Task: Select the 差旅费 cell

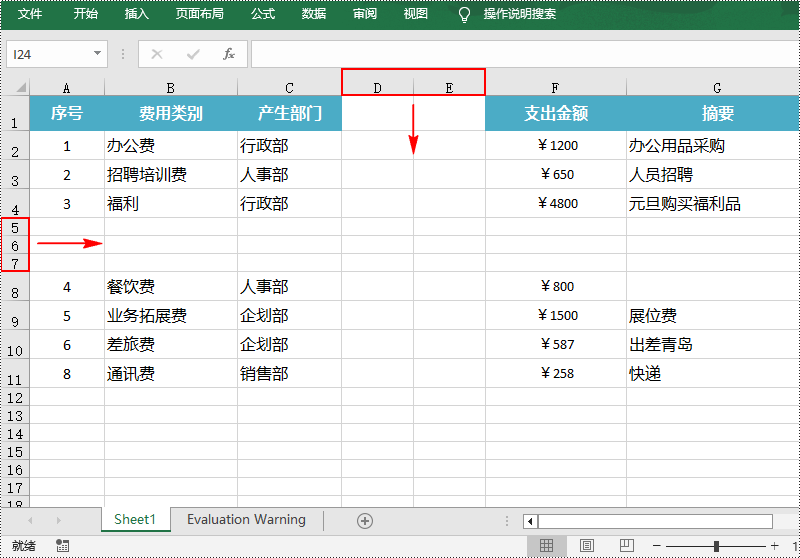Action: (x=171, y=345)
